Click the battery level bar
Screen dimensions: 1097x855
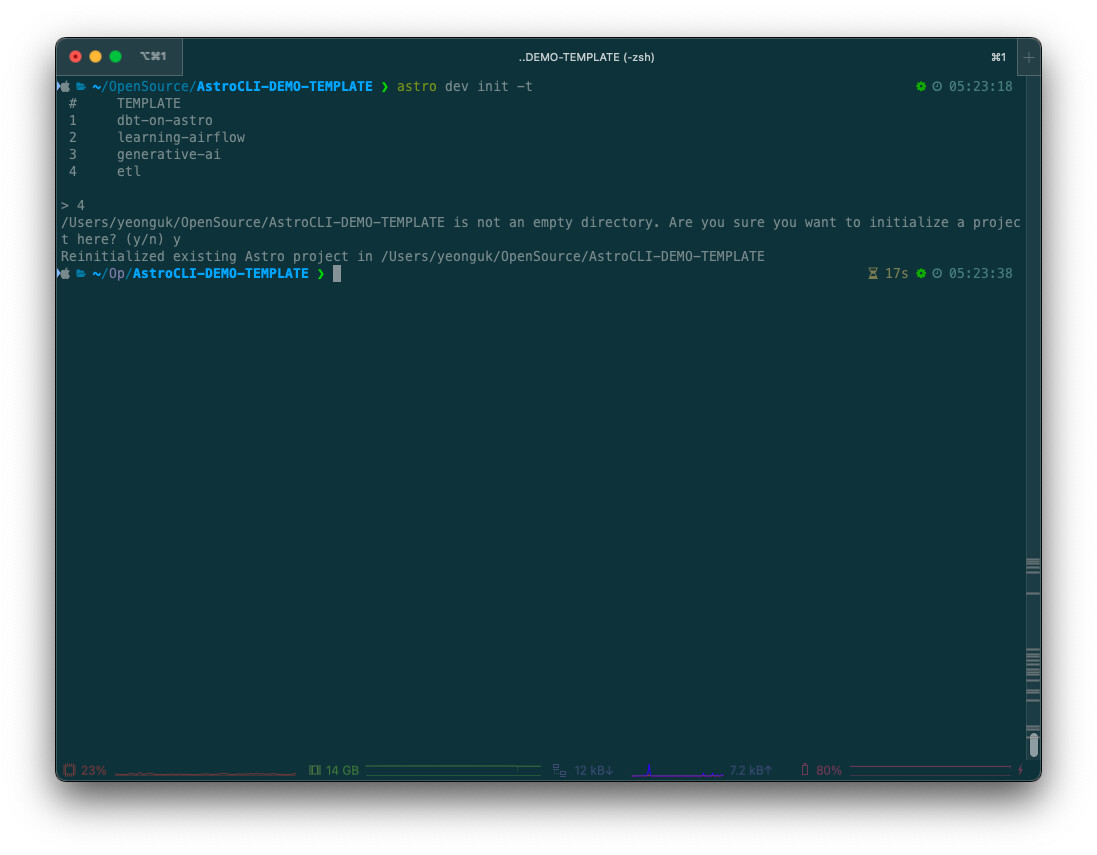tap(930, 769)
